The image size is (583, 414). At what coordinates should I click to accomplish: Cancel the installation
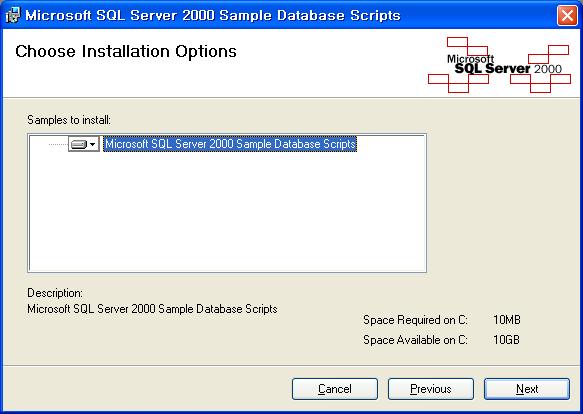coord(335,389)
